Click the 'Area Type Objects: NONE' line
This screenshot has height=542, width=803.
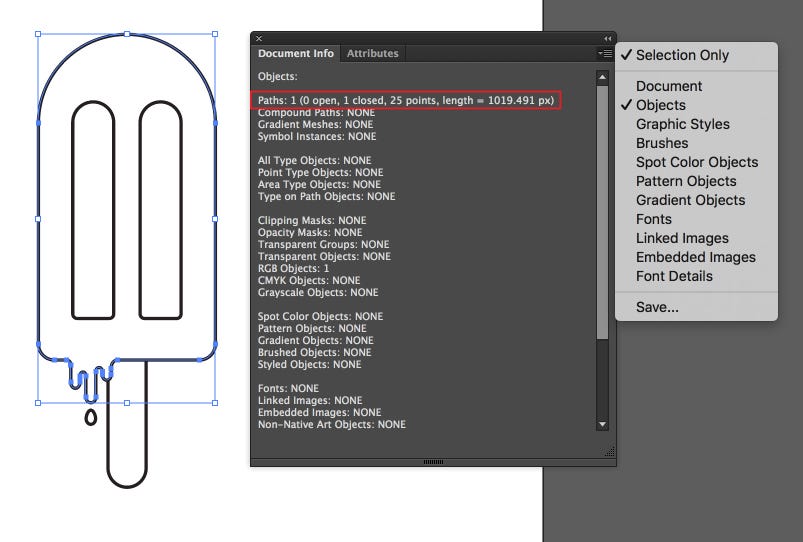[x=319, y=184]
